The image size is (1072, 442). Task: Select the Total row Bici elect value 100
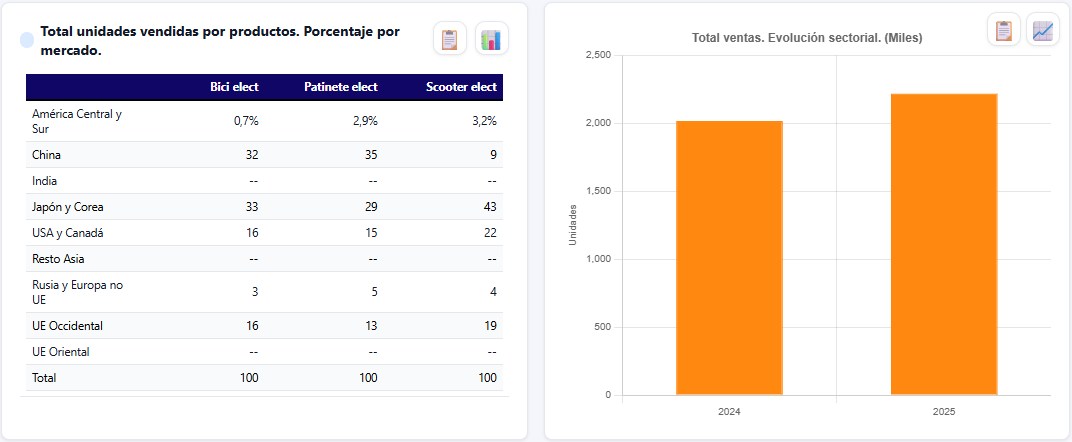(250, 378)
